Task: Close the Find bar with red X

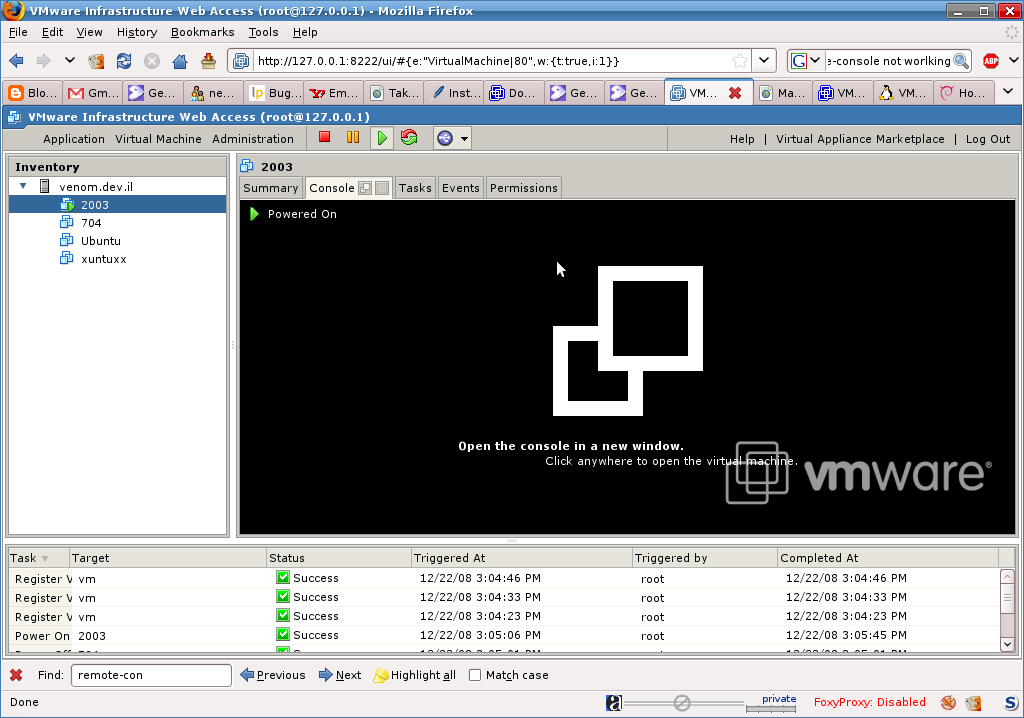Action: click(x=16, y=675)
